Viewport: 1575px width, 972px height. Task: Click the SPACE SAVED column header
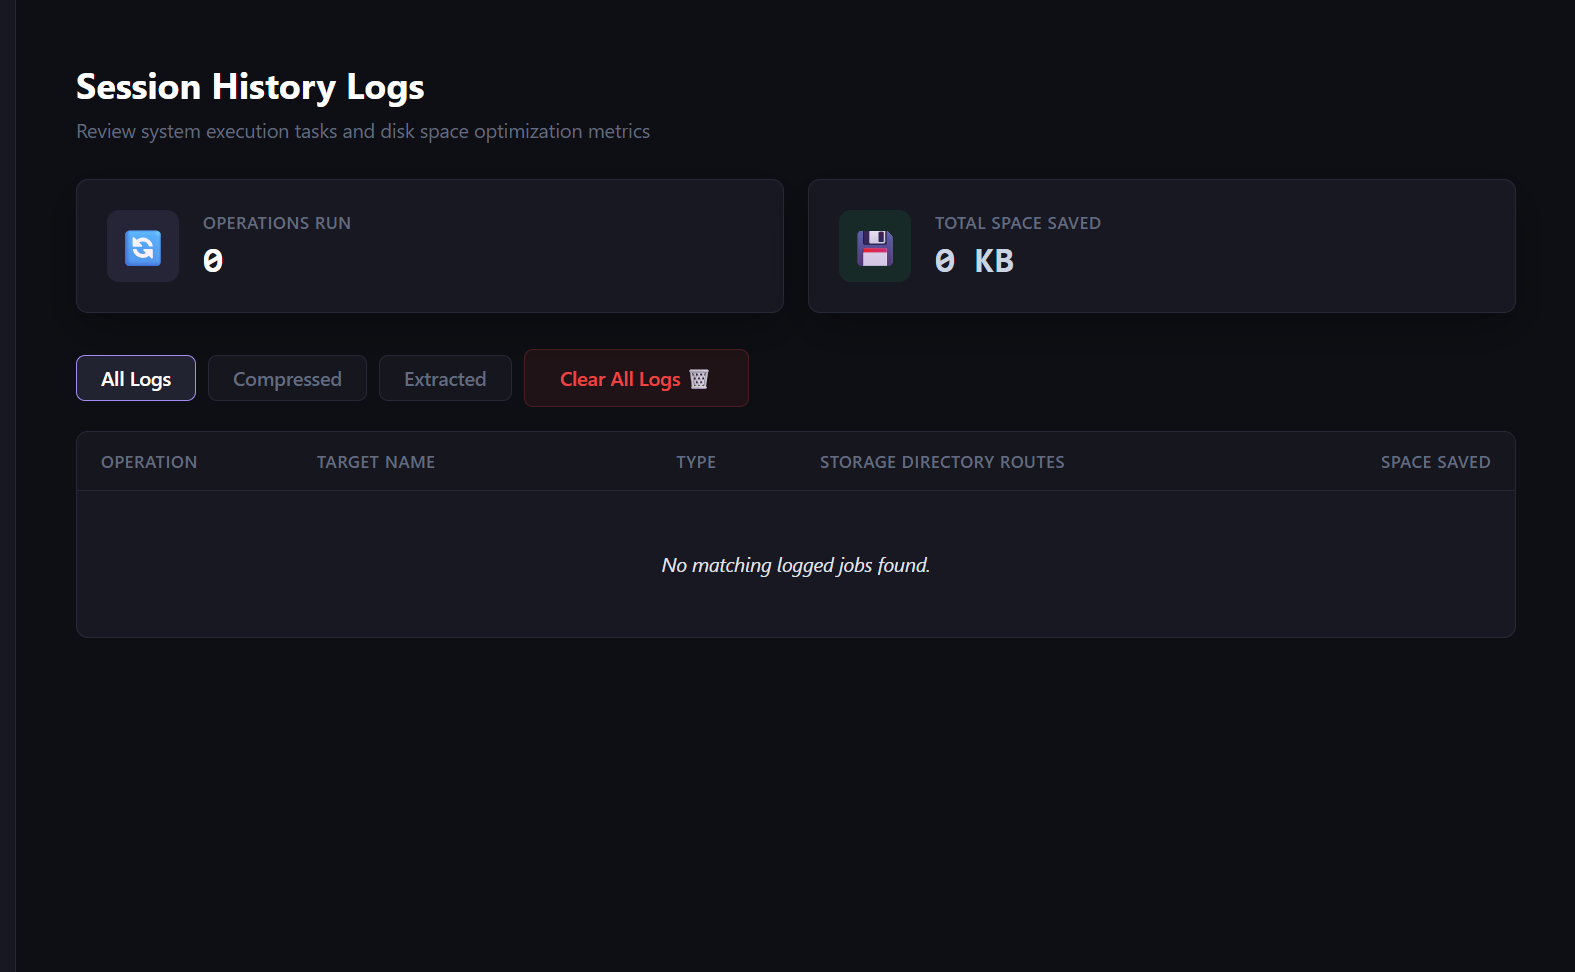1435,462
